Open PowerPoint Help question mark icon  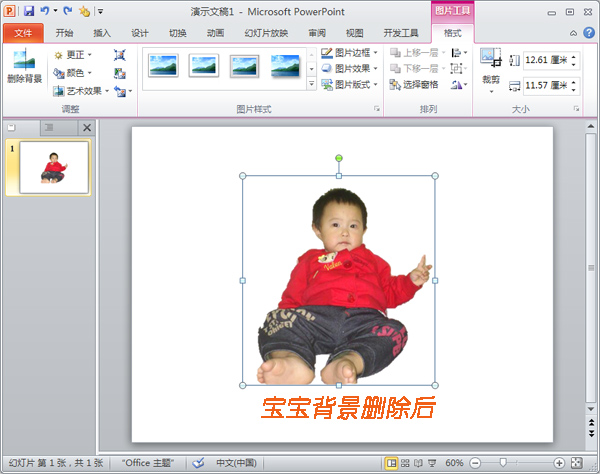589,33
